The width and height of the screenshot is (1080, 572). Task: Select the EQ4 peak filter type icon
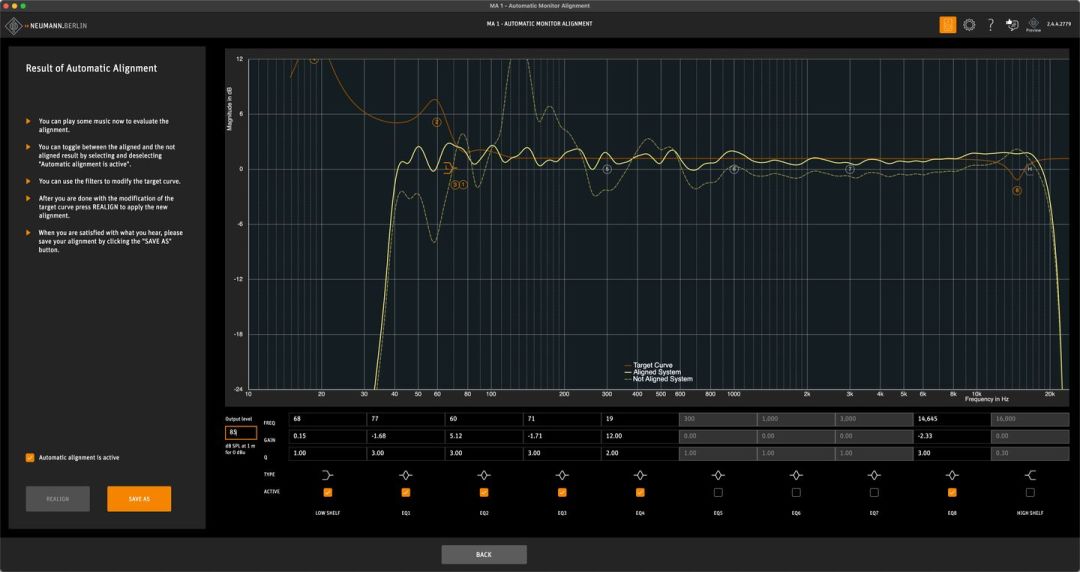pyautogui.click(x=640, y=475)
